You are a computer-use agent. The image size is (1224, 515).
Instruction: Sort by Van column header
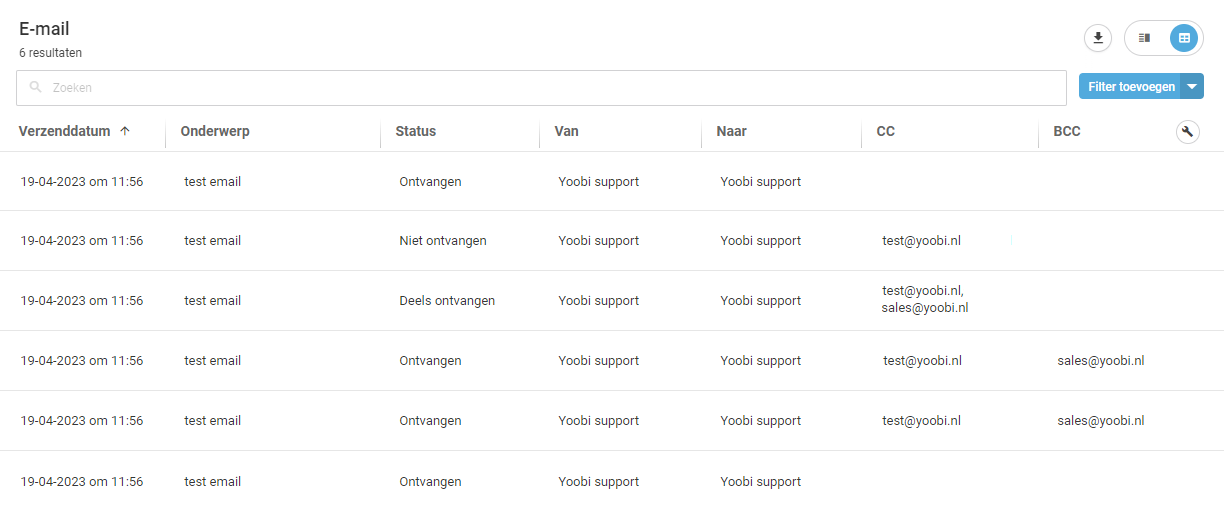coord(566,131)
